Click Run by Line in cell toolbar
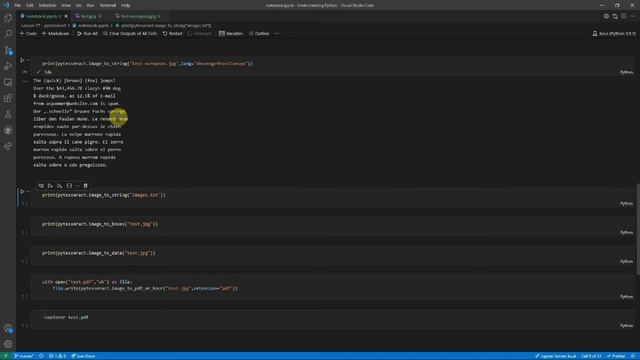Screen dimensions: 640x360 click(41, 186)
